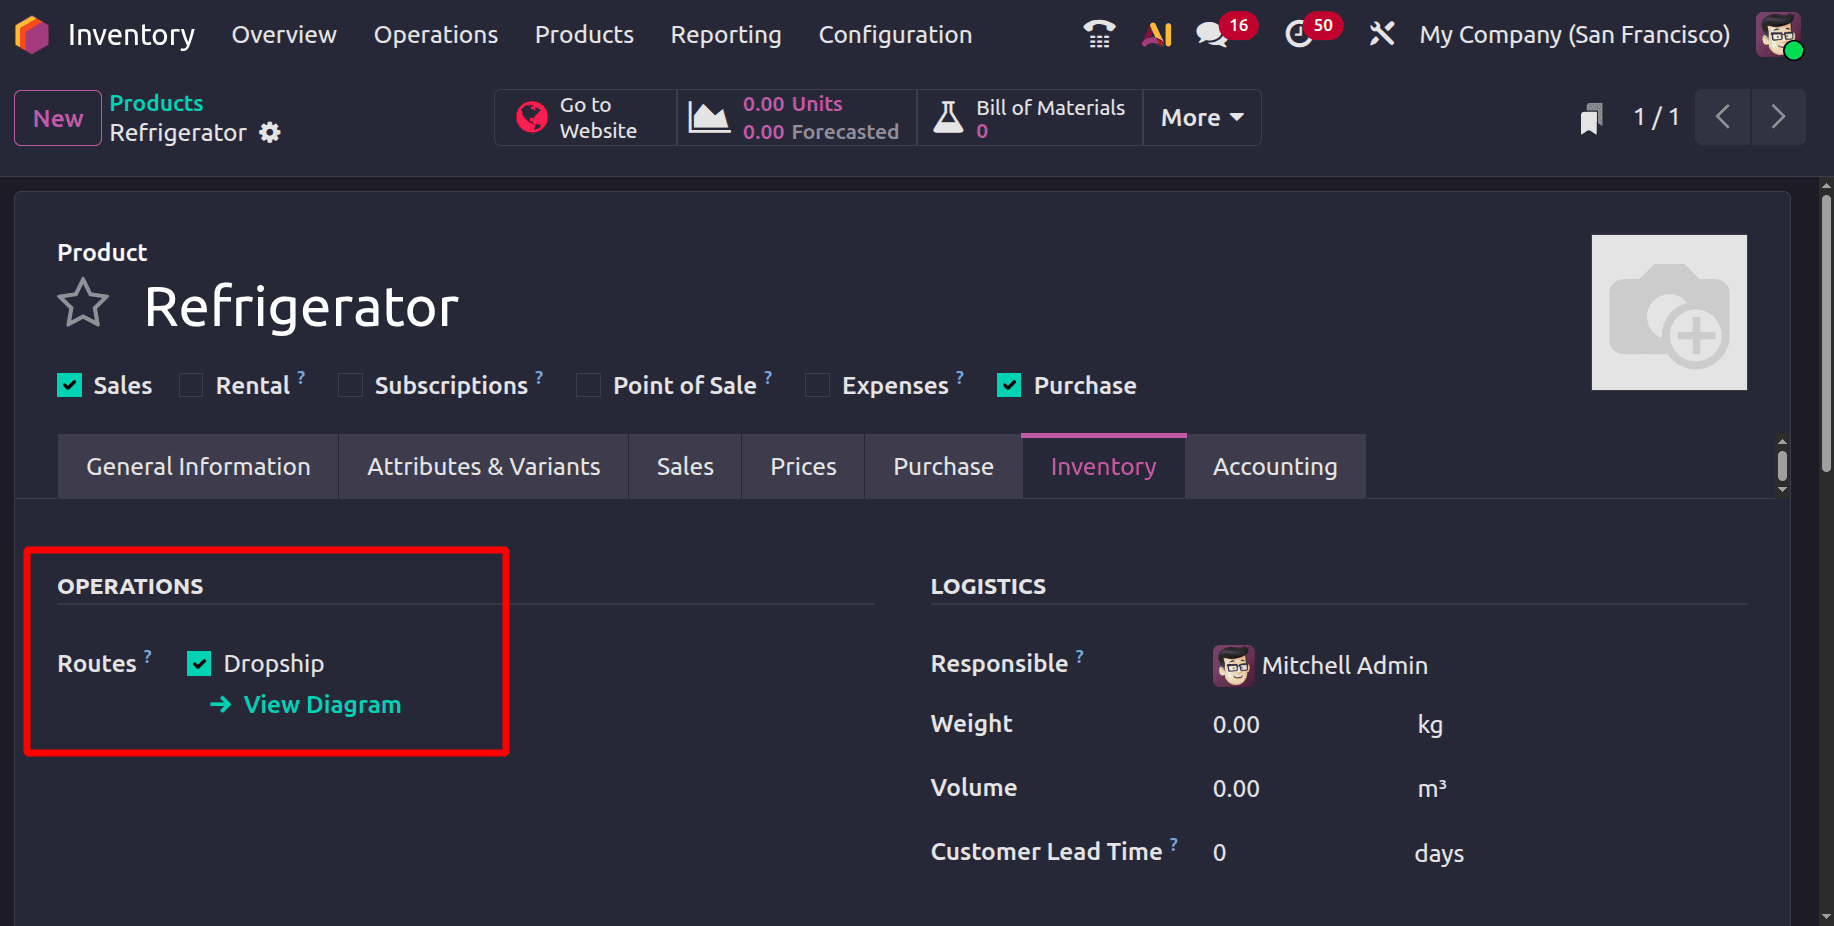Open the More smart button dropdown
The width and height of the screenshot is (1834, 926).
pos(1200,117)
